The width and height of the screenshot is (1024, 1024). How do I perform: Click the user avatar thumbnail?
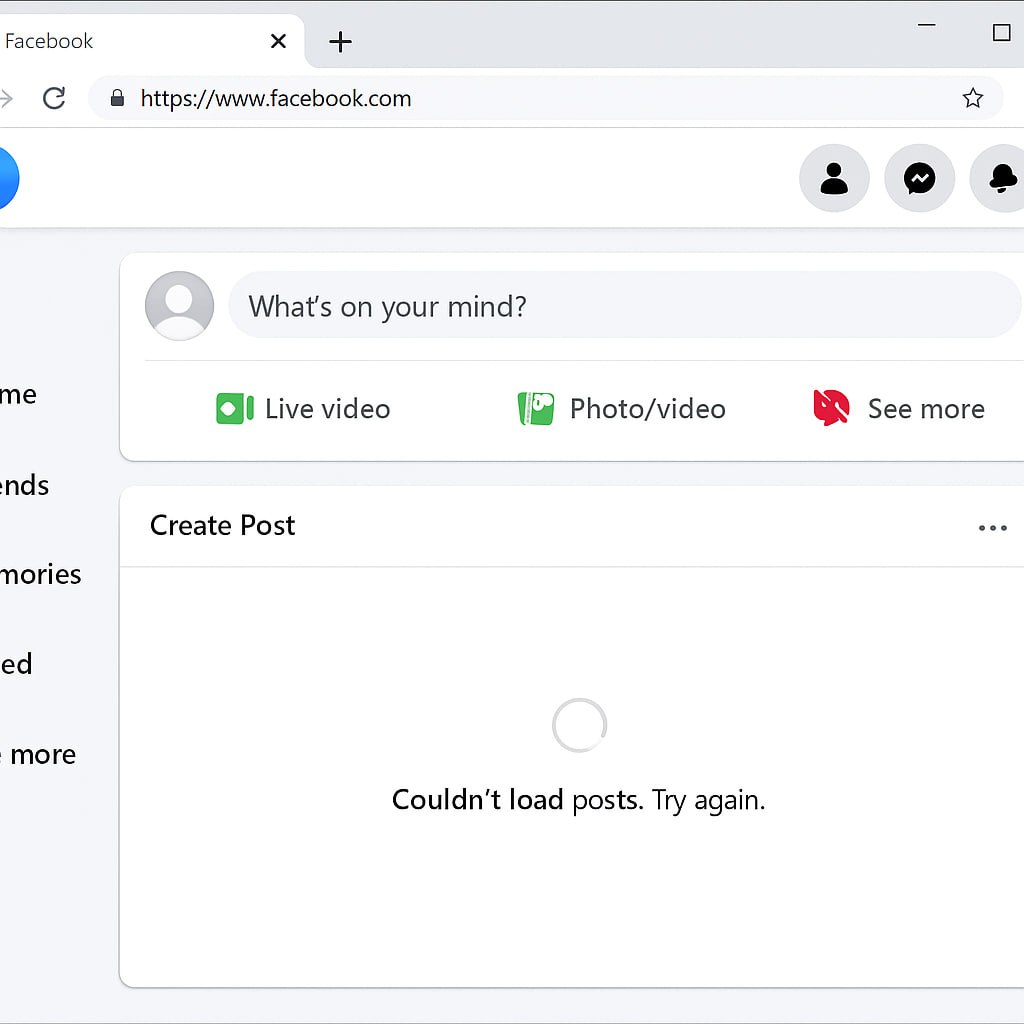(x=180, y=306)
